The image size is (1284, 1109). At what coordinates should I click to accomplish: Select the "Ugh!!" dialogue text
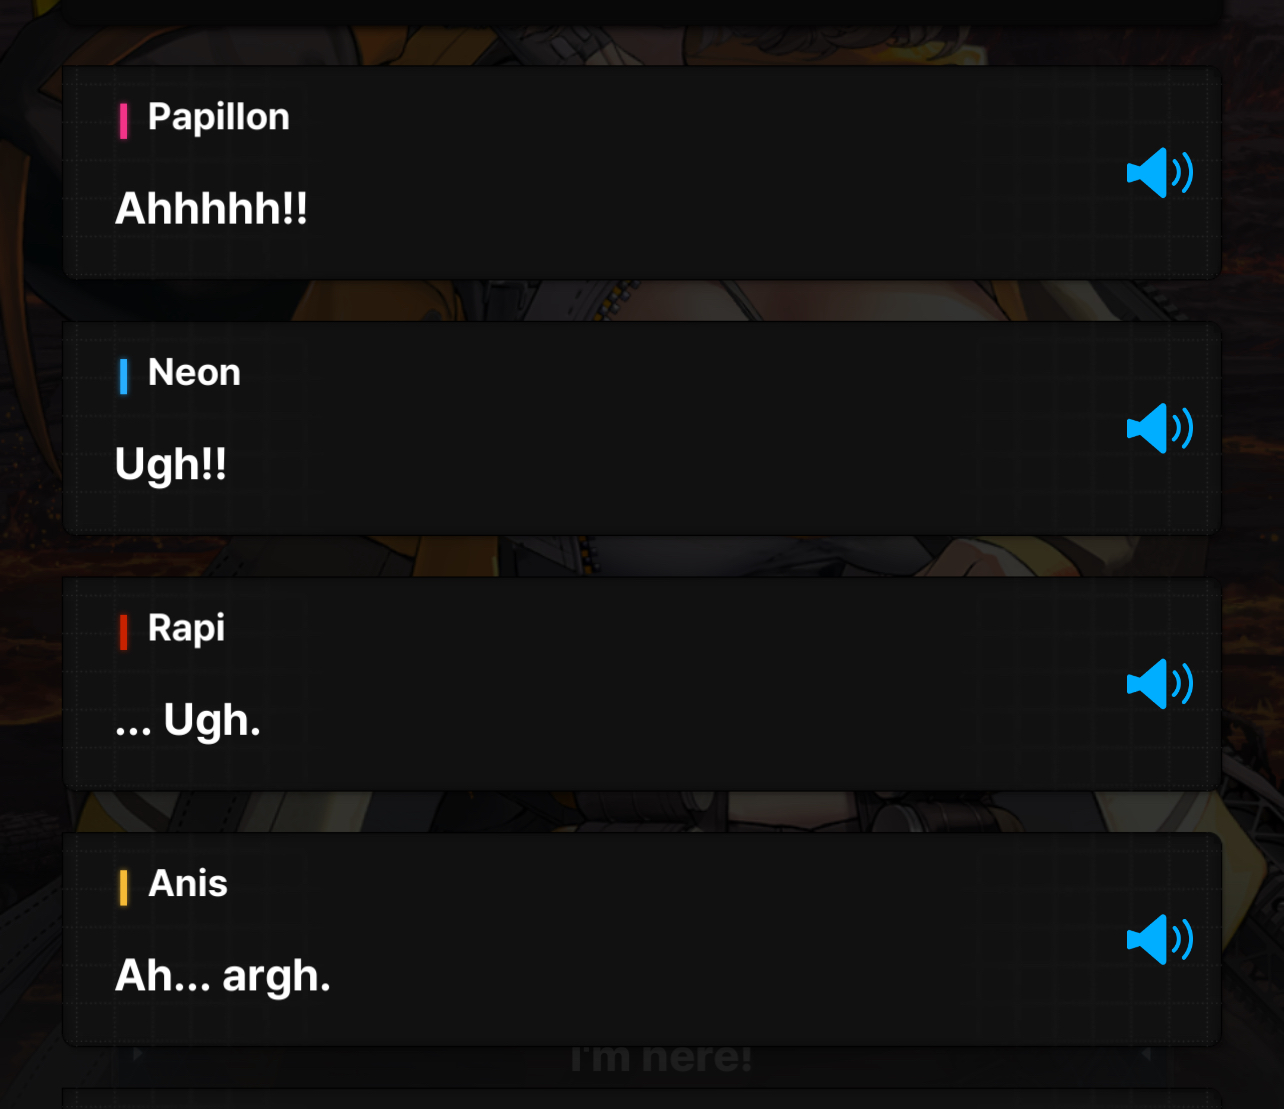(171, 466)
